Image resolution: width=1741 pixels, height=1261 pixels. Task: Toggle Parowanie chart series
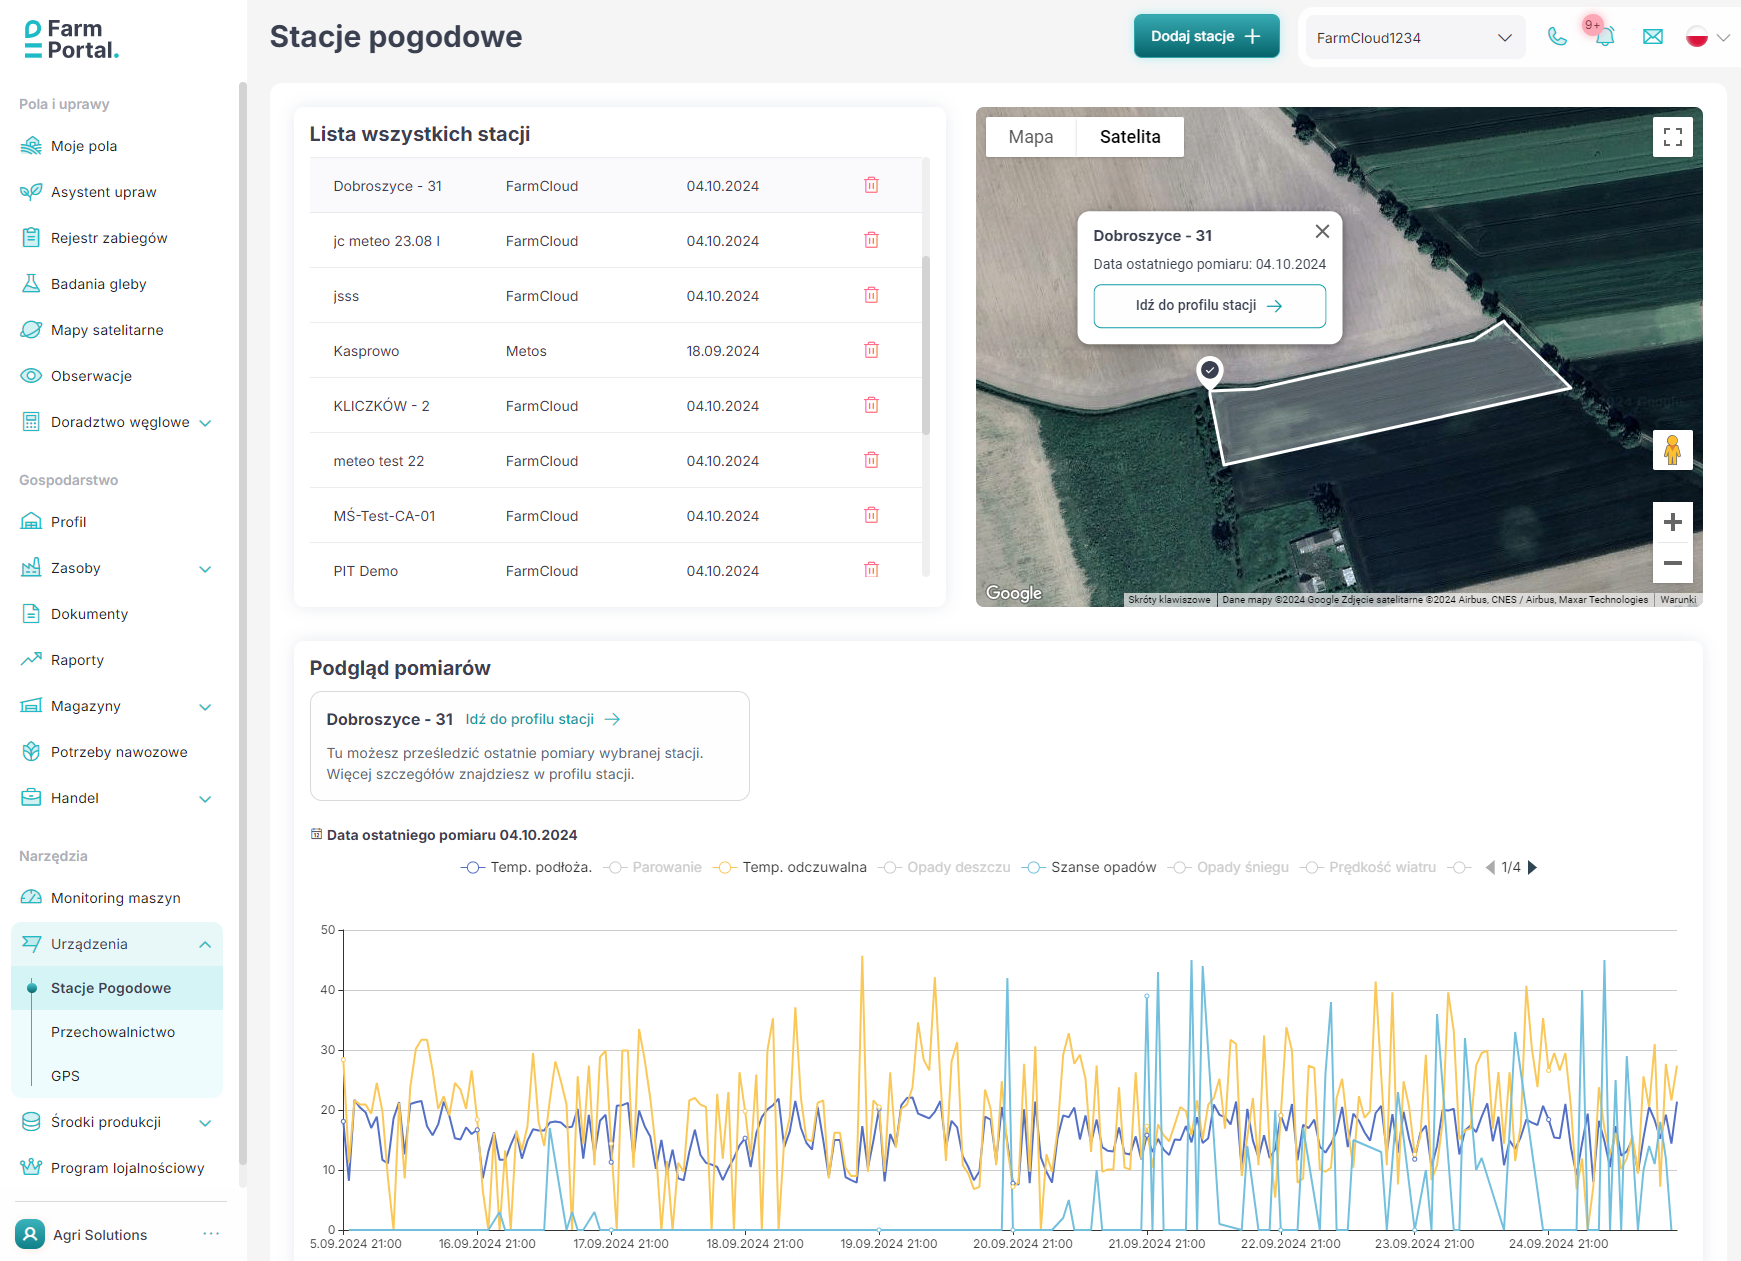[652, 867]
